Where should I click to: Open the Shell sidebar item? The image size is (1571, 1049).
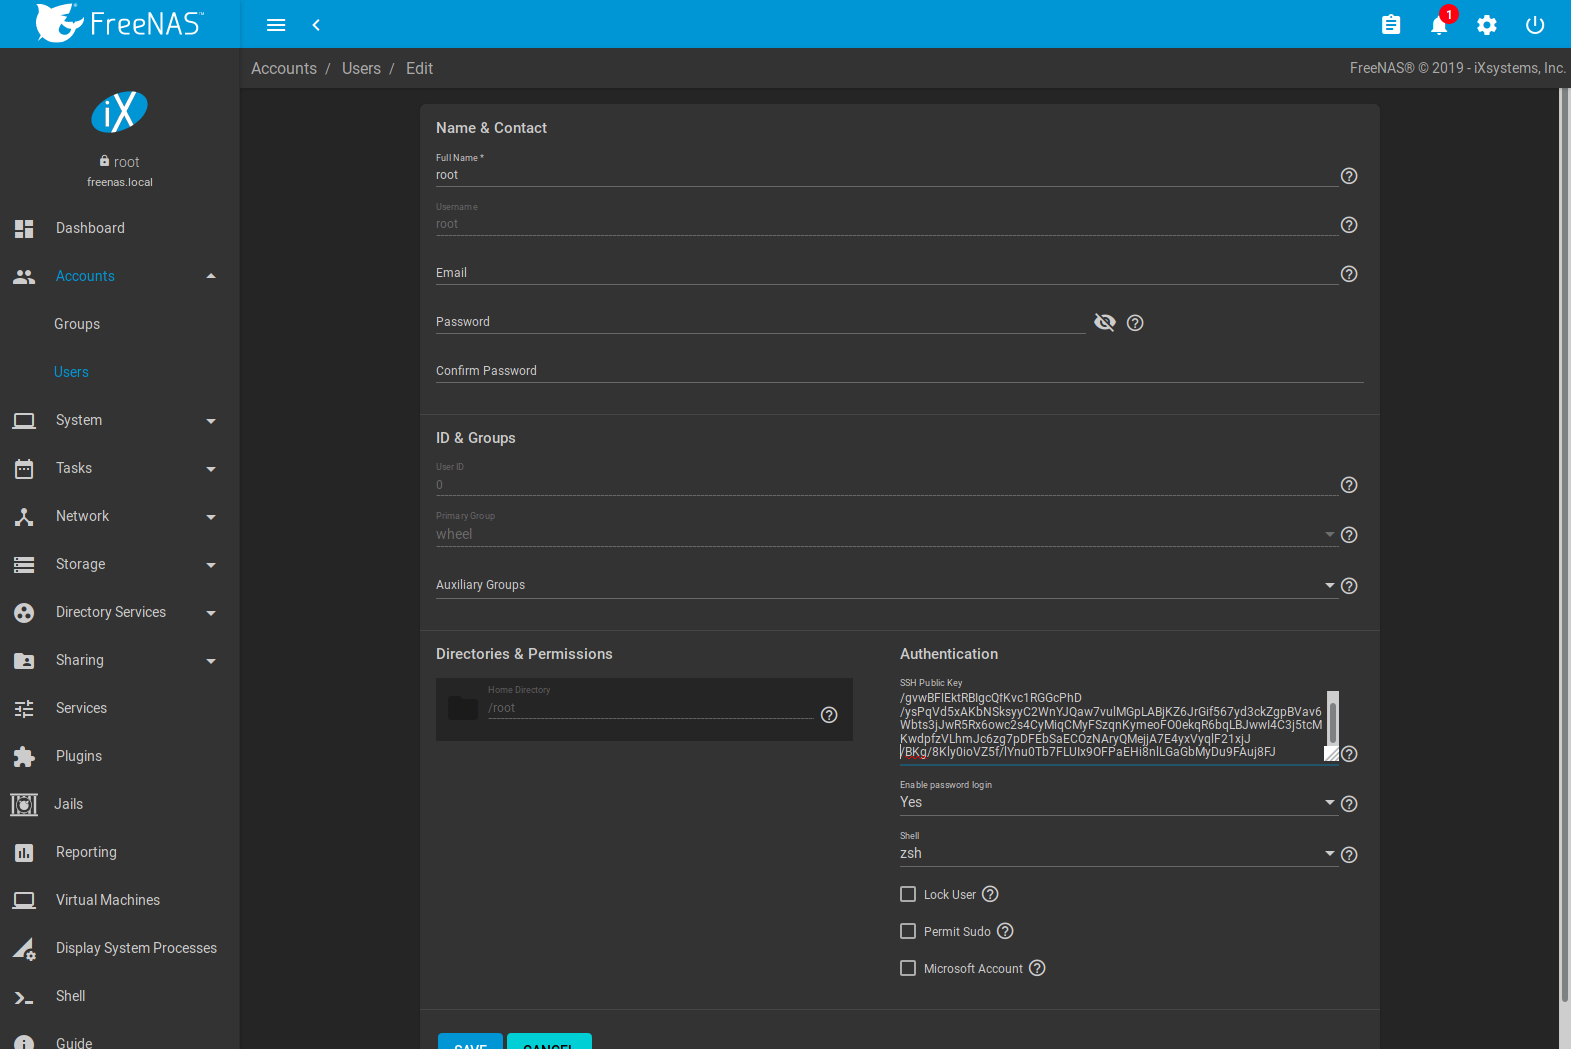point(120,996)
